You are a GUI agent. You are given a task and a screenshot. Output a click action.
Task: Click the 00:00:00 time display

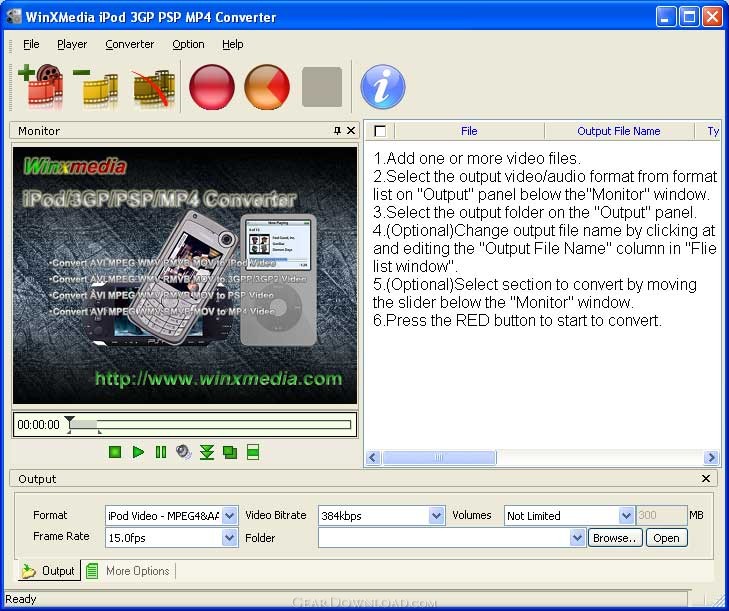(x=39, y=425)
